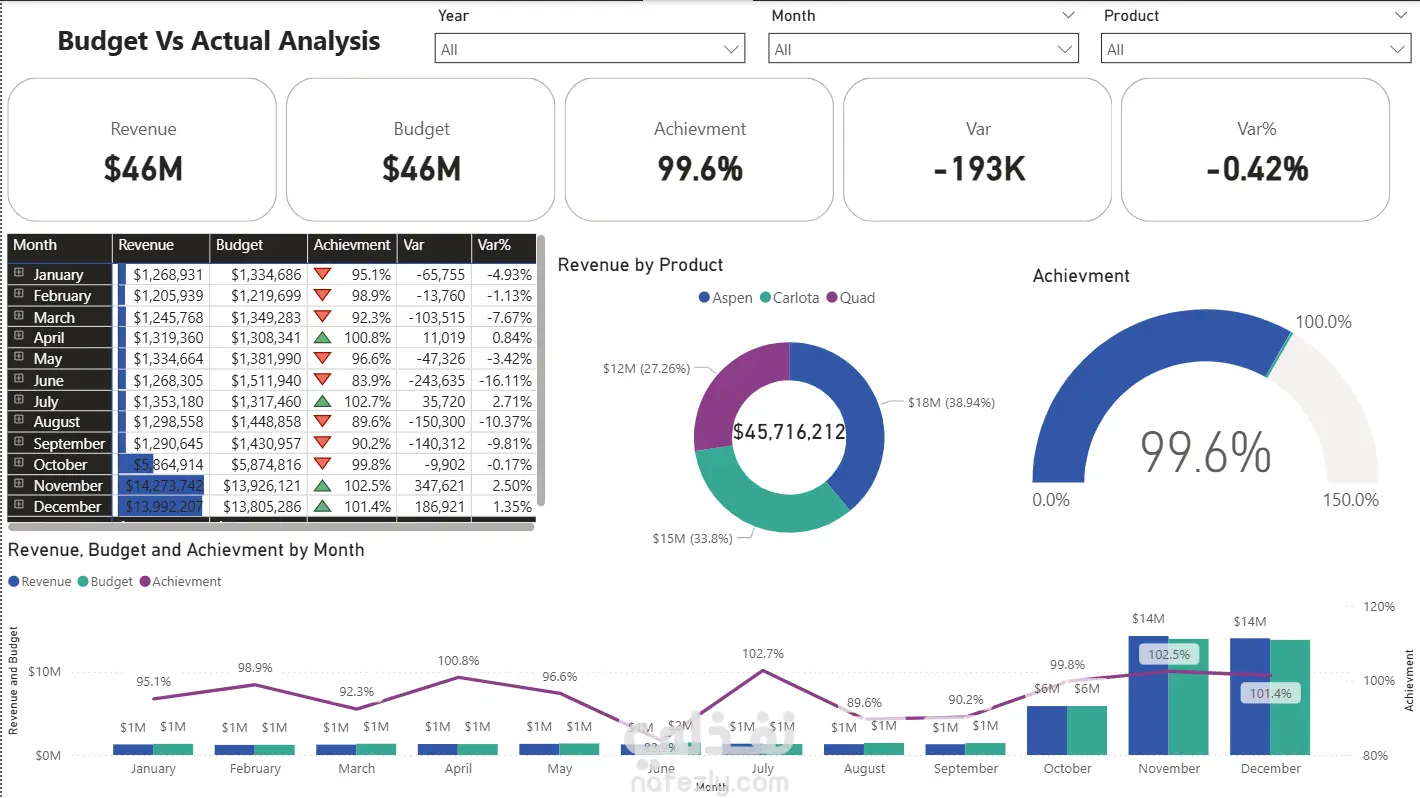
Task: Expand the January row in the table
Action: (19, 273)
